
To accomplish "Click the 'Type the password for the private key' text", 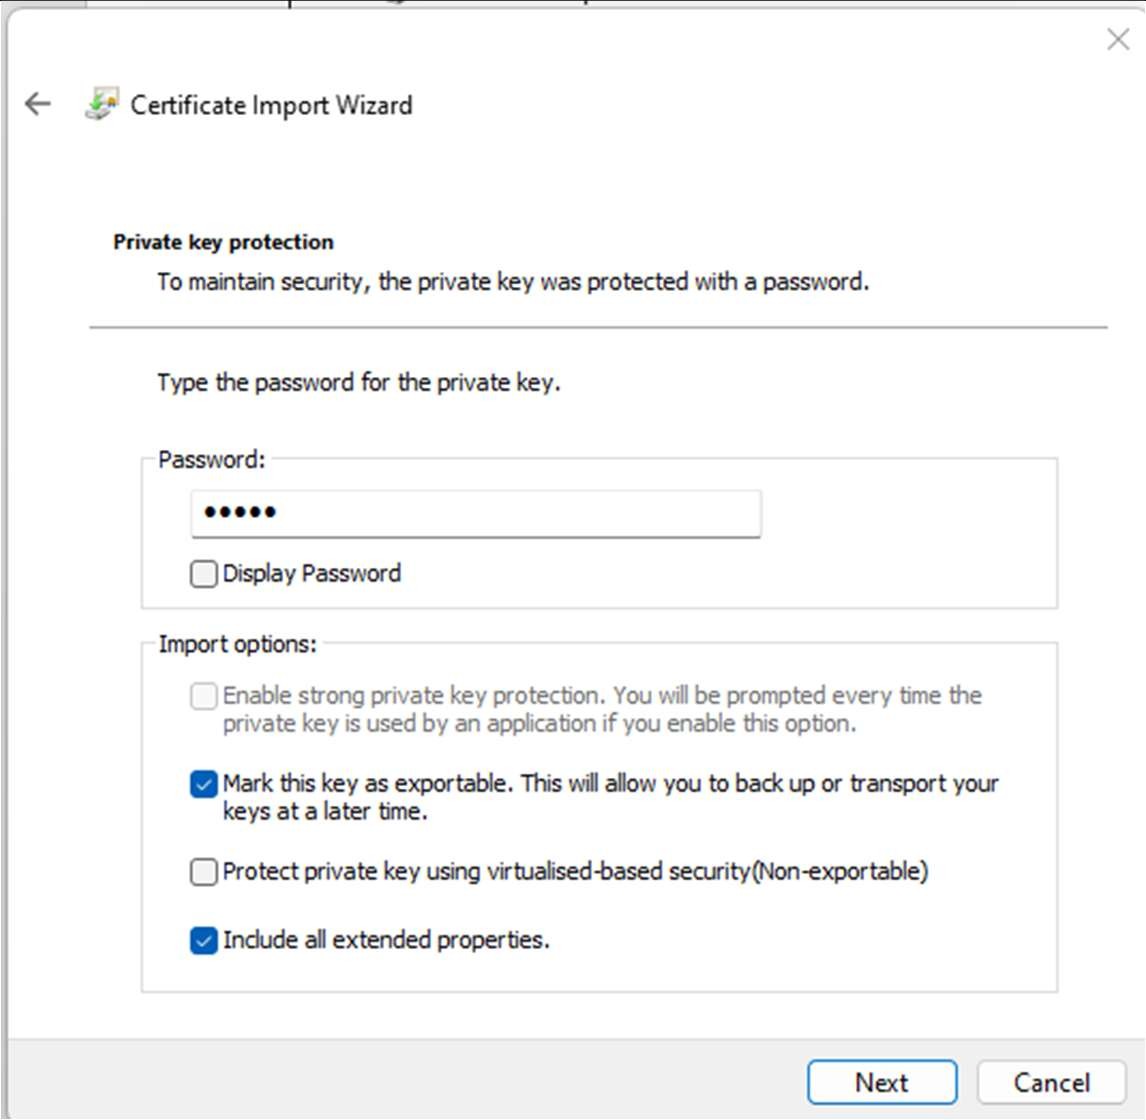I will click(x=358, y=383).
